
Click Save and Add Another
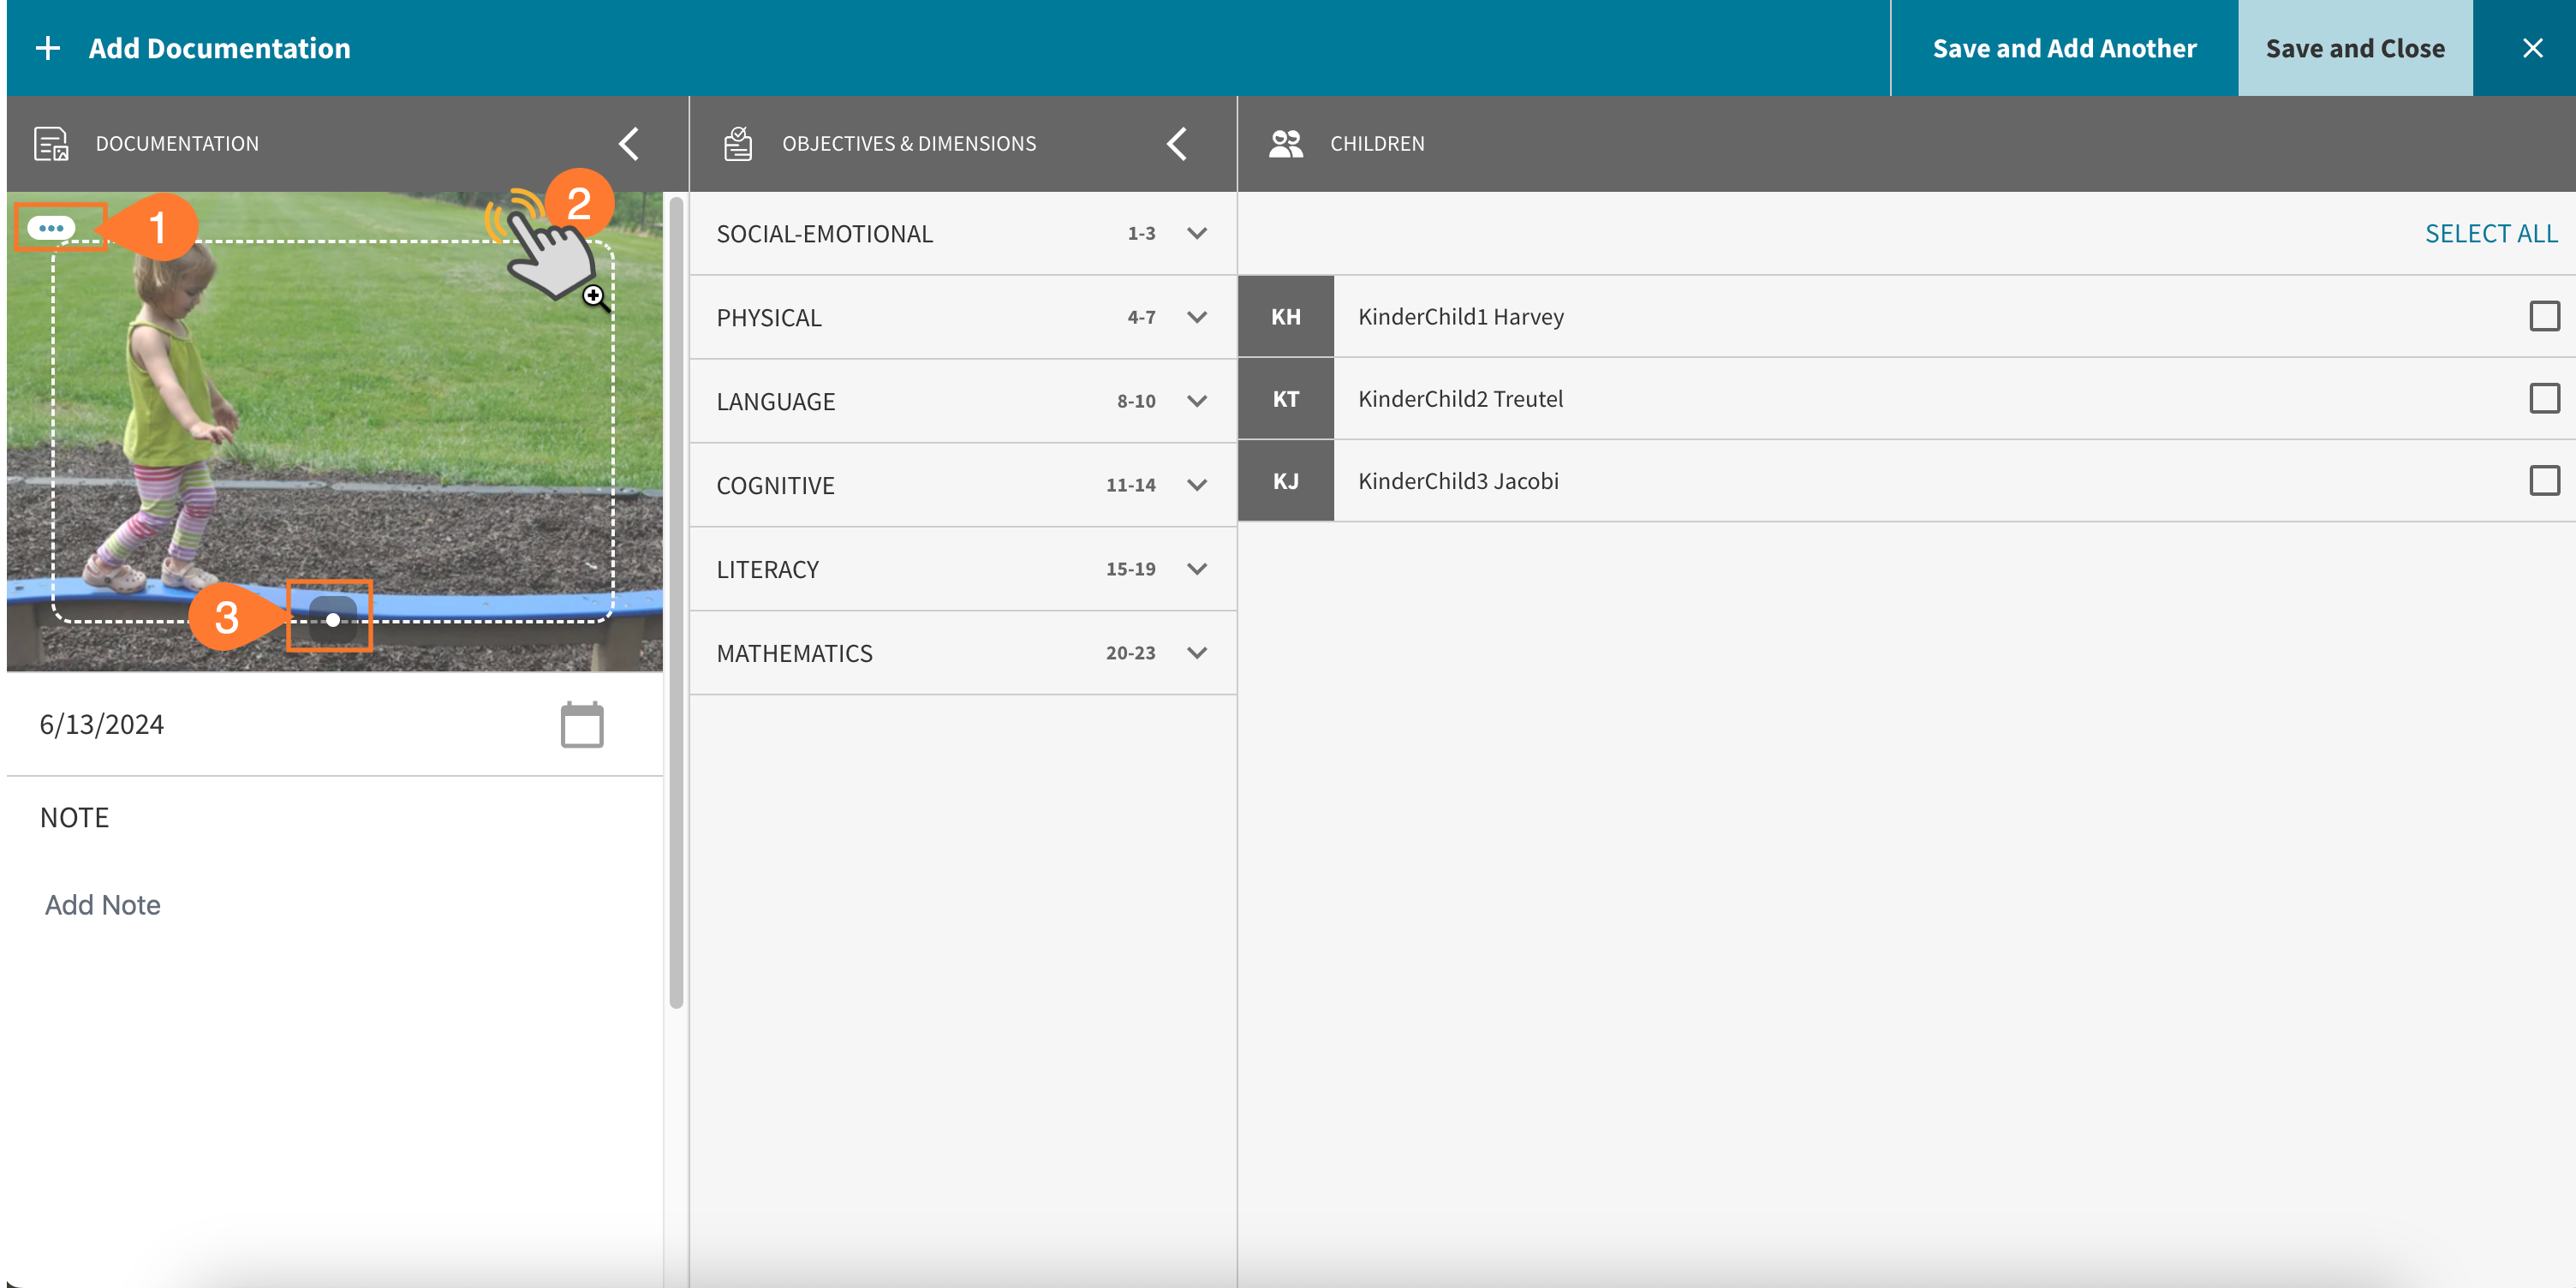point(2064,48)
